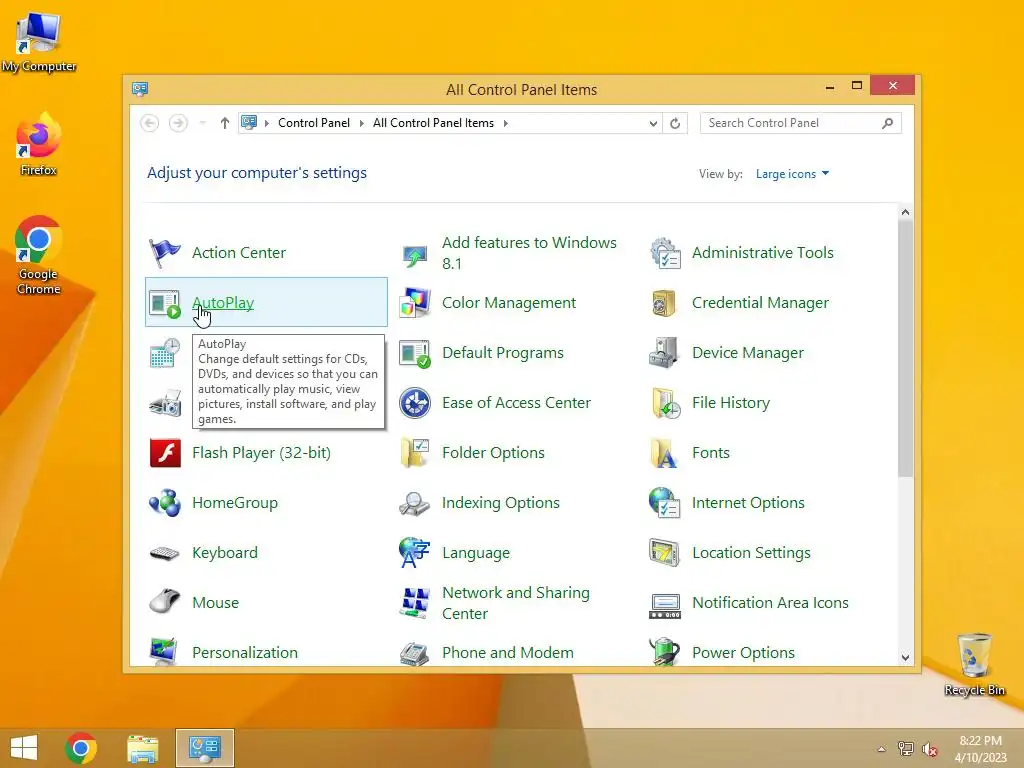Open the Folder Options link
The width and height of the screenshot is (1024, 768).
[493, 453]
